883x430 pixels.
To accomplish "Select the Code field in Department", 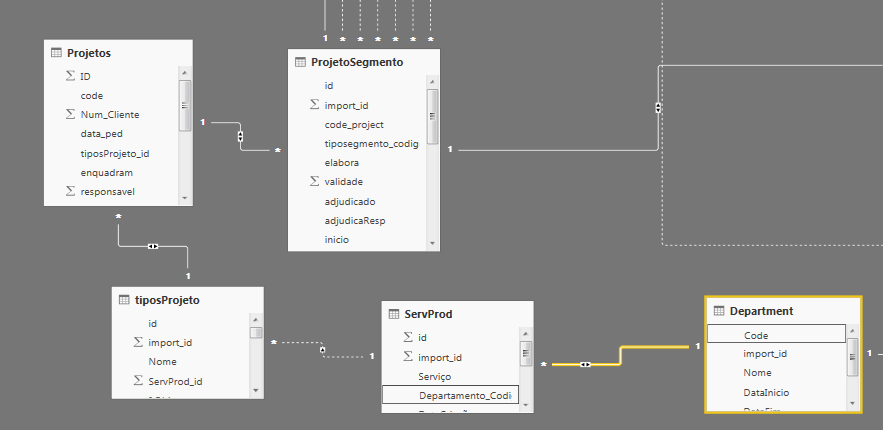I will 777,334.
